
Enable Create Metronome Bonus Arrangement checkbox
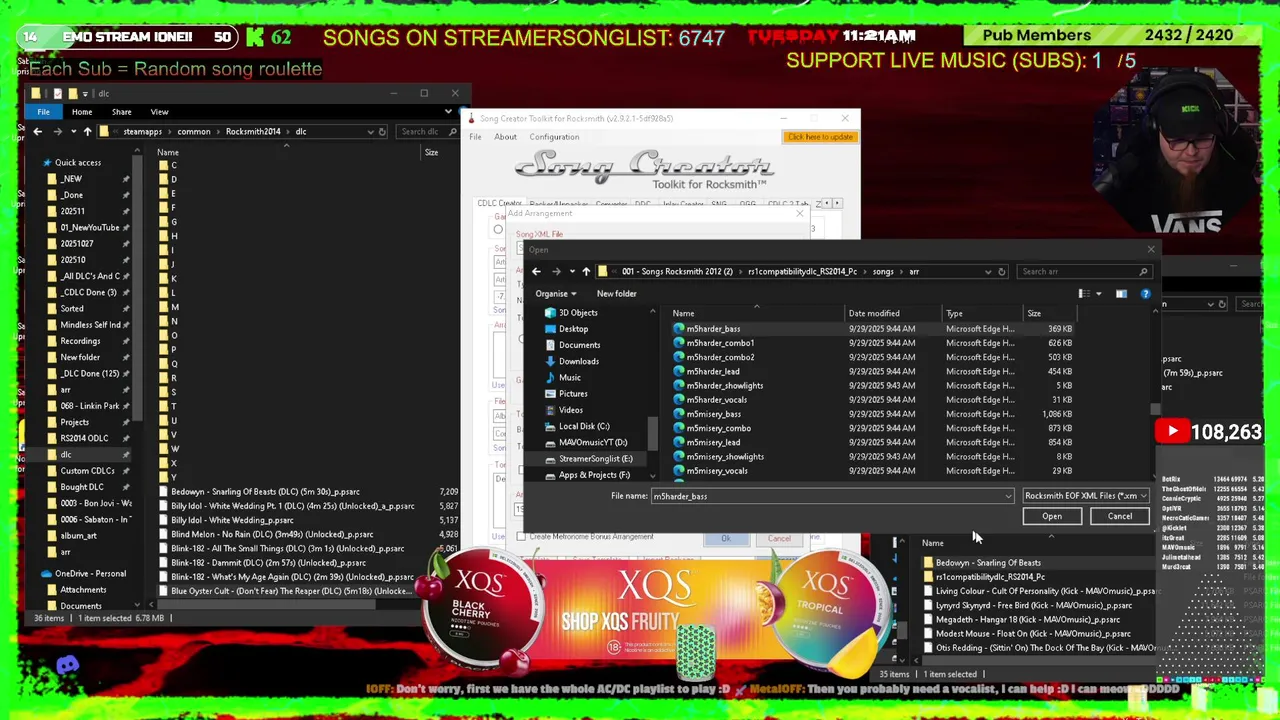521,537
